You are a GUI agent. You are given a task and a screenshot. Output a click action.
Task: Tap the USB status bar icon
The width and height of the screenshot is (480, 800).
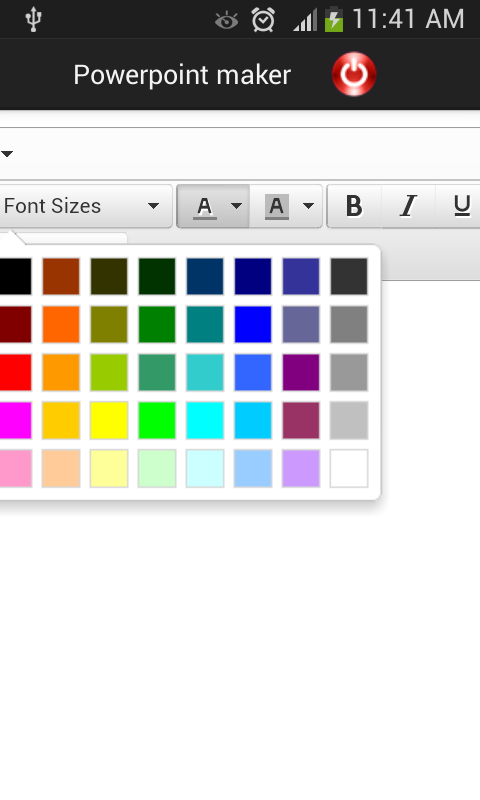[x=33, y=19]
